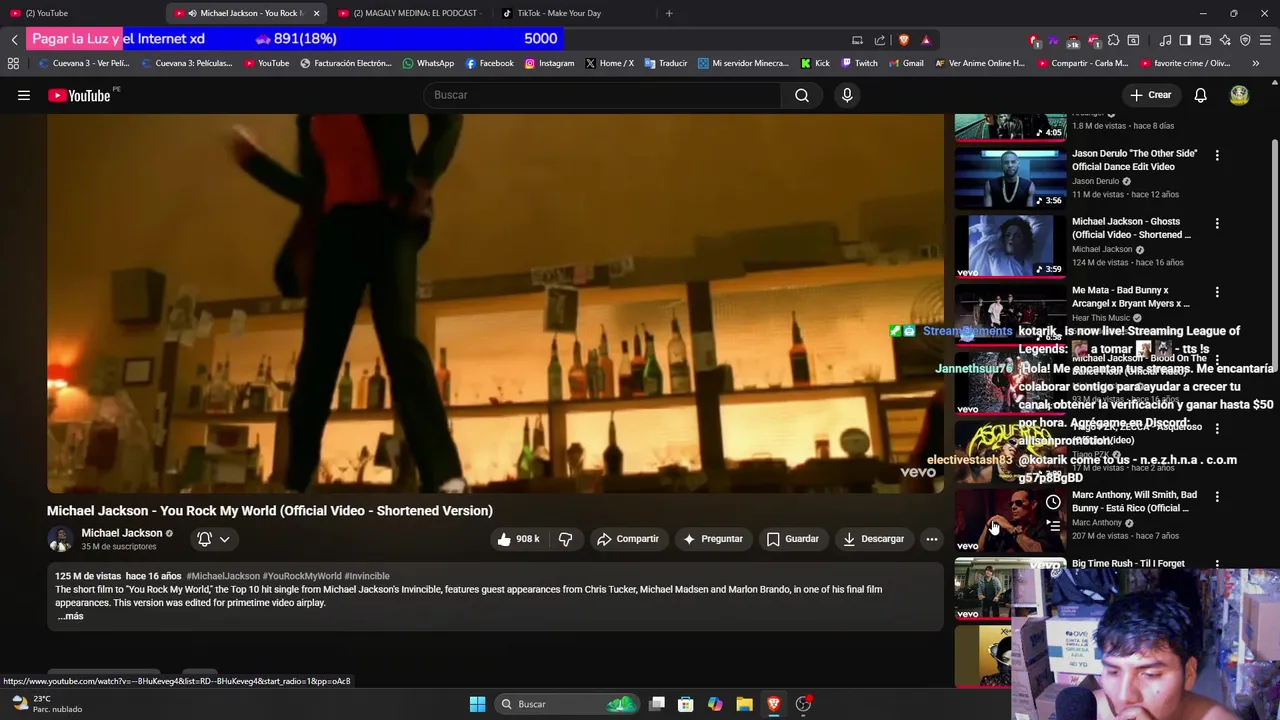This screenshot has height=720, width=1280.
Task: Open Task View on the taskbar
Action: click(x=657, y=704)
